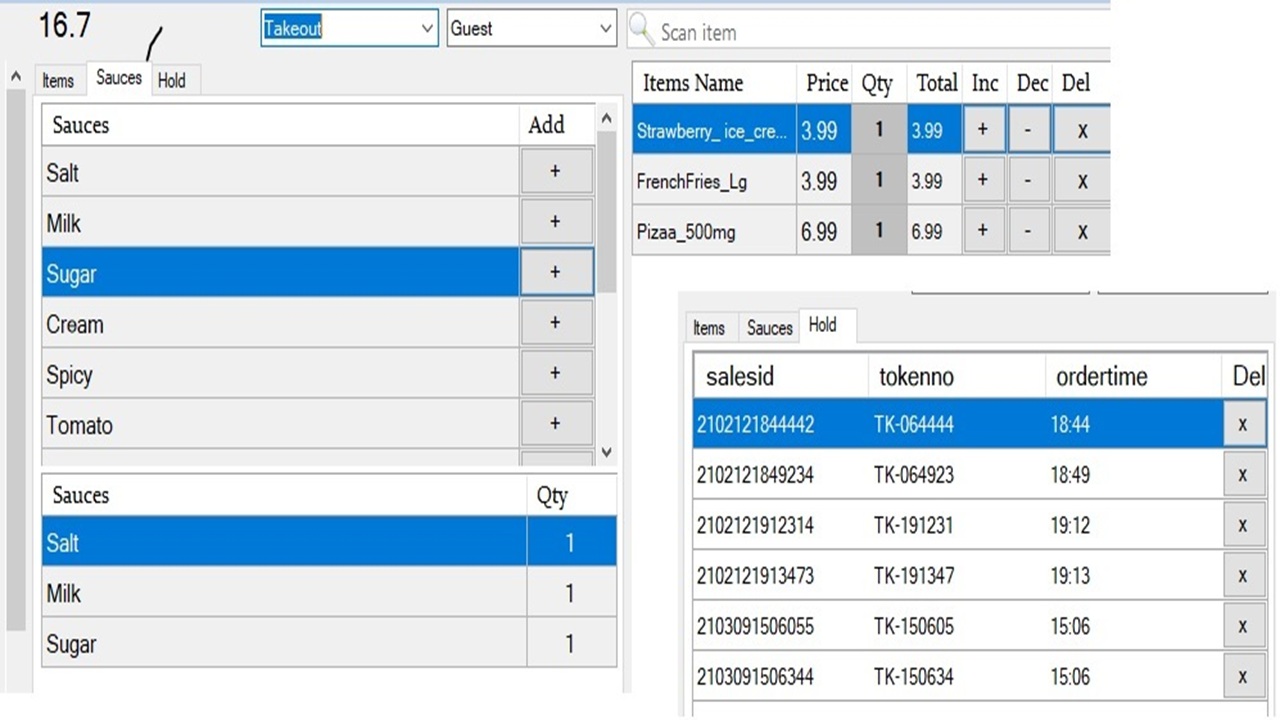
Task: Switch to the Items tab
Action: [58, 81]
